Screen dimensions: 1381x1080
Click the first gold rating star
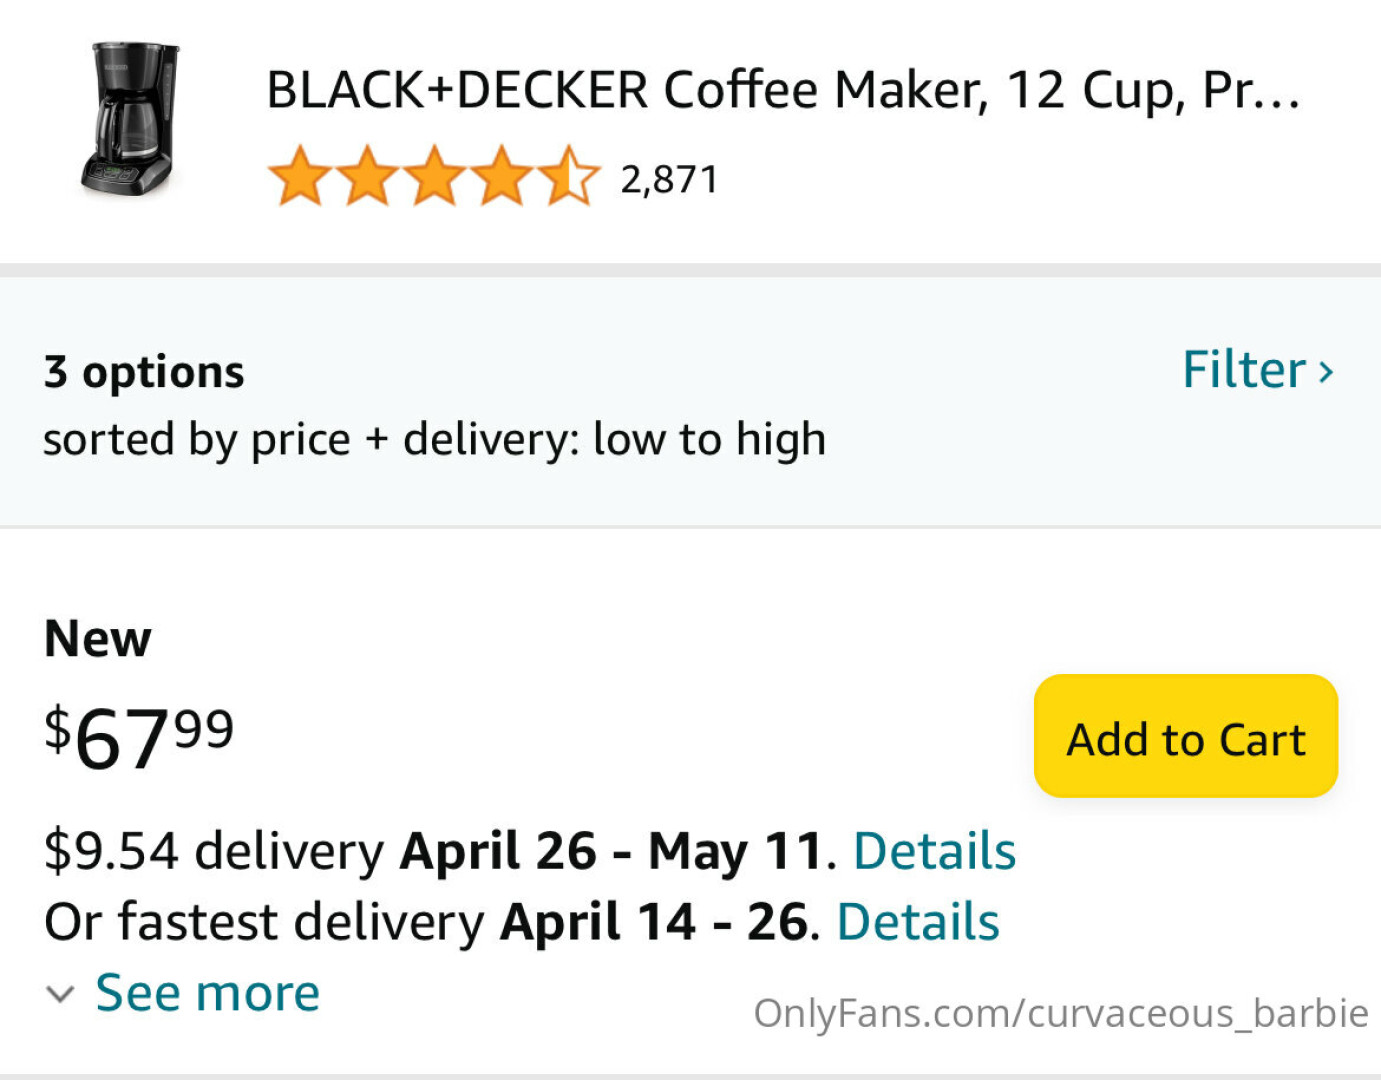pos(300,177)
